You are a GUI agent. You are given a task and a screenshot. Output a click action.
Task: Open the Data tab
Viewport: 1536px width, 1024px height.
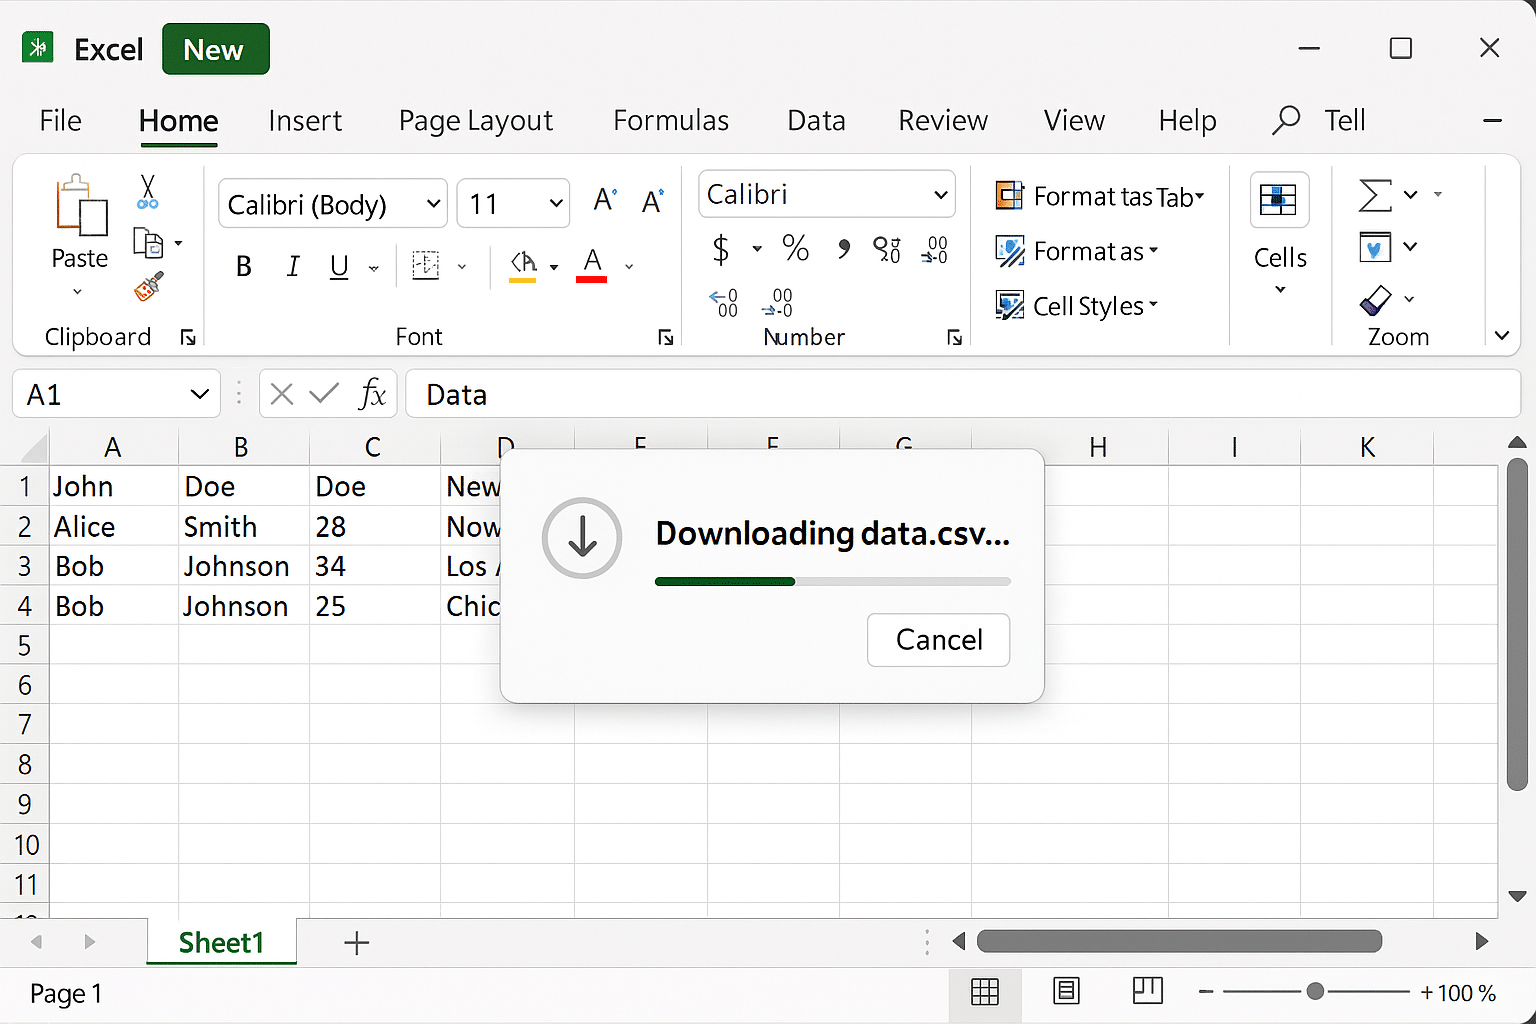[x=816, y=120]
